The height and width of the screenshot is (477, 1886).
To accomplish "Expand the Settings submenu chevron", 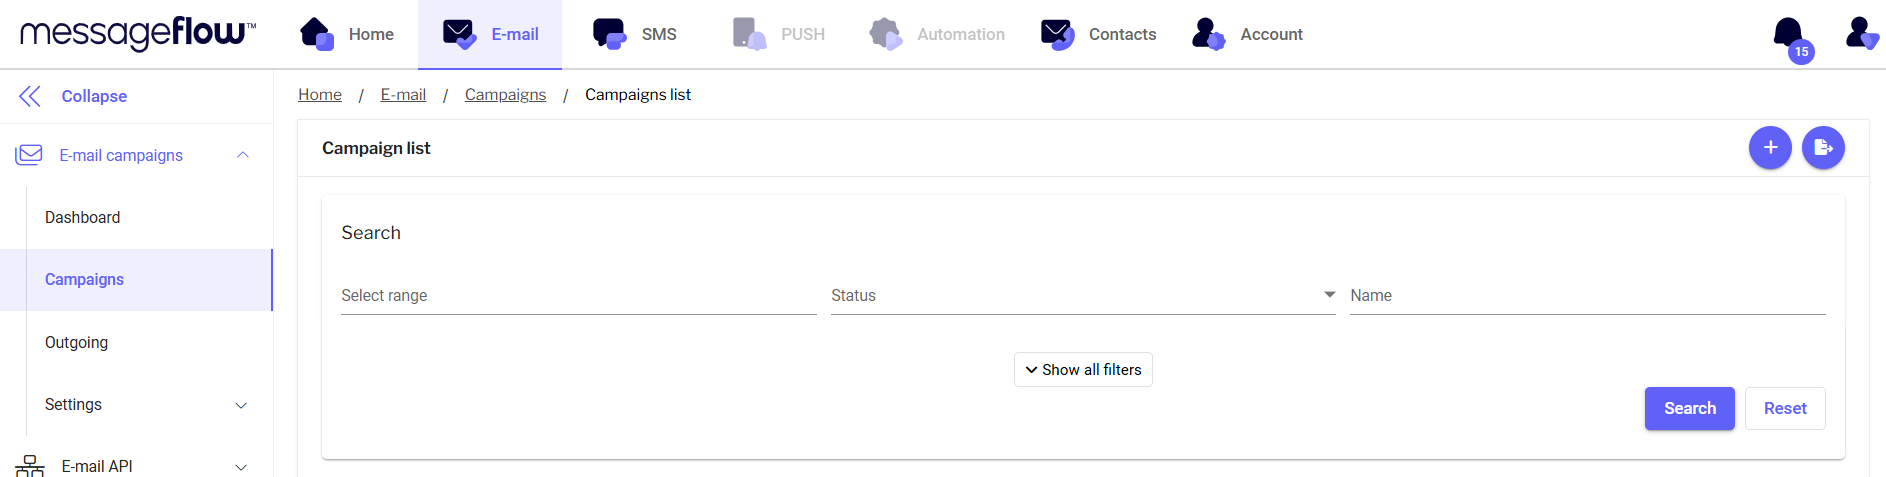I will [241, 405].
